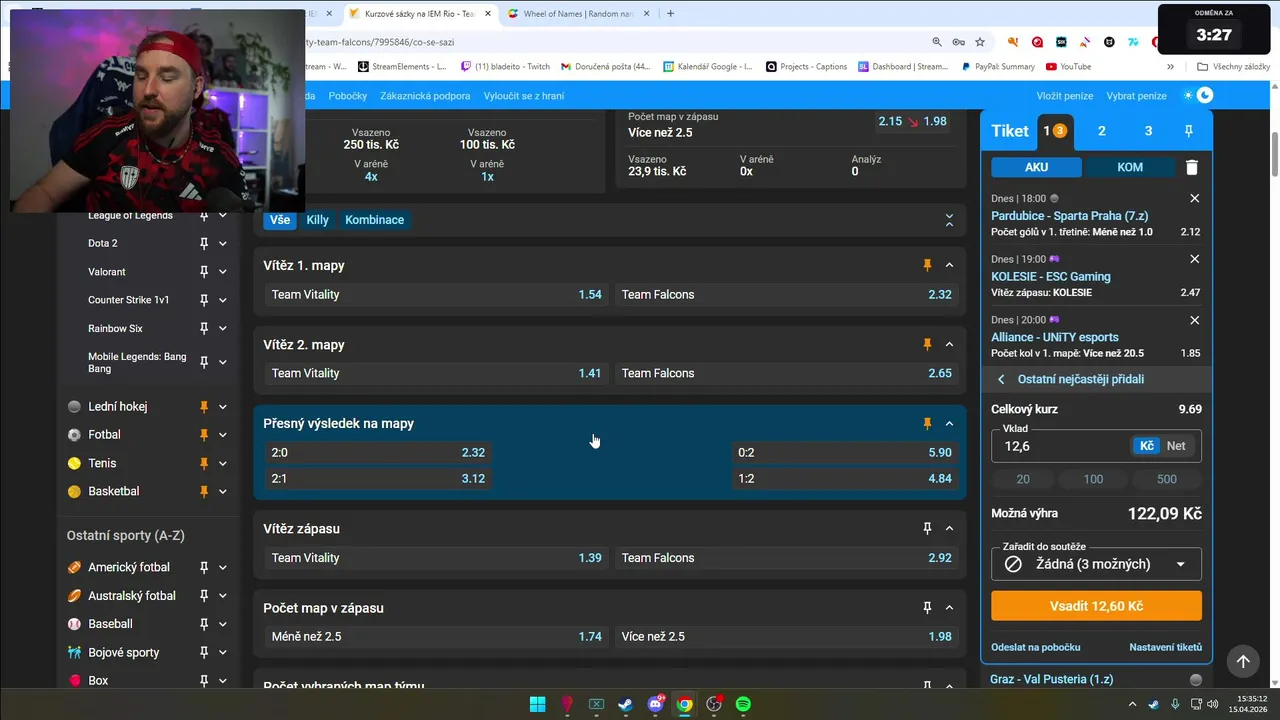Switch to ticket tab 1

[x=1054, y=131]
